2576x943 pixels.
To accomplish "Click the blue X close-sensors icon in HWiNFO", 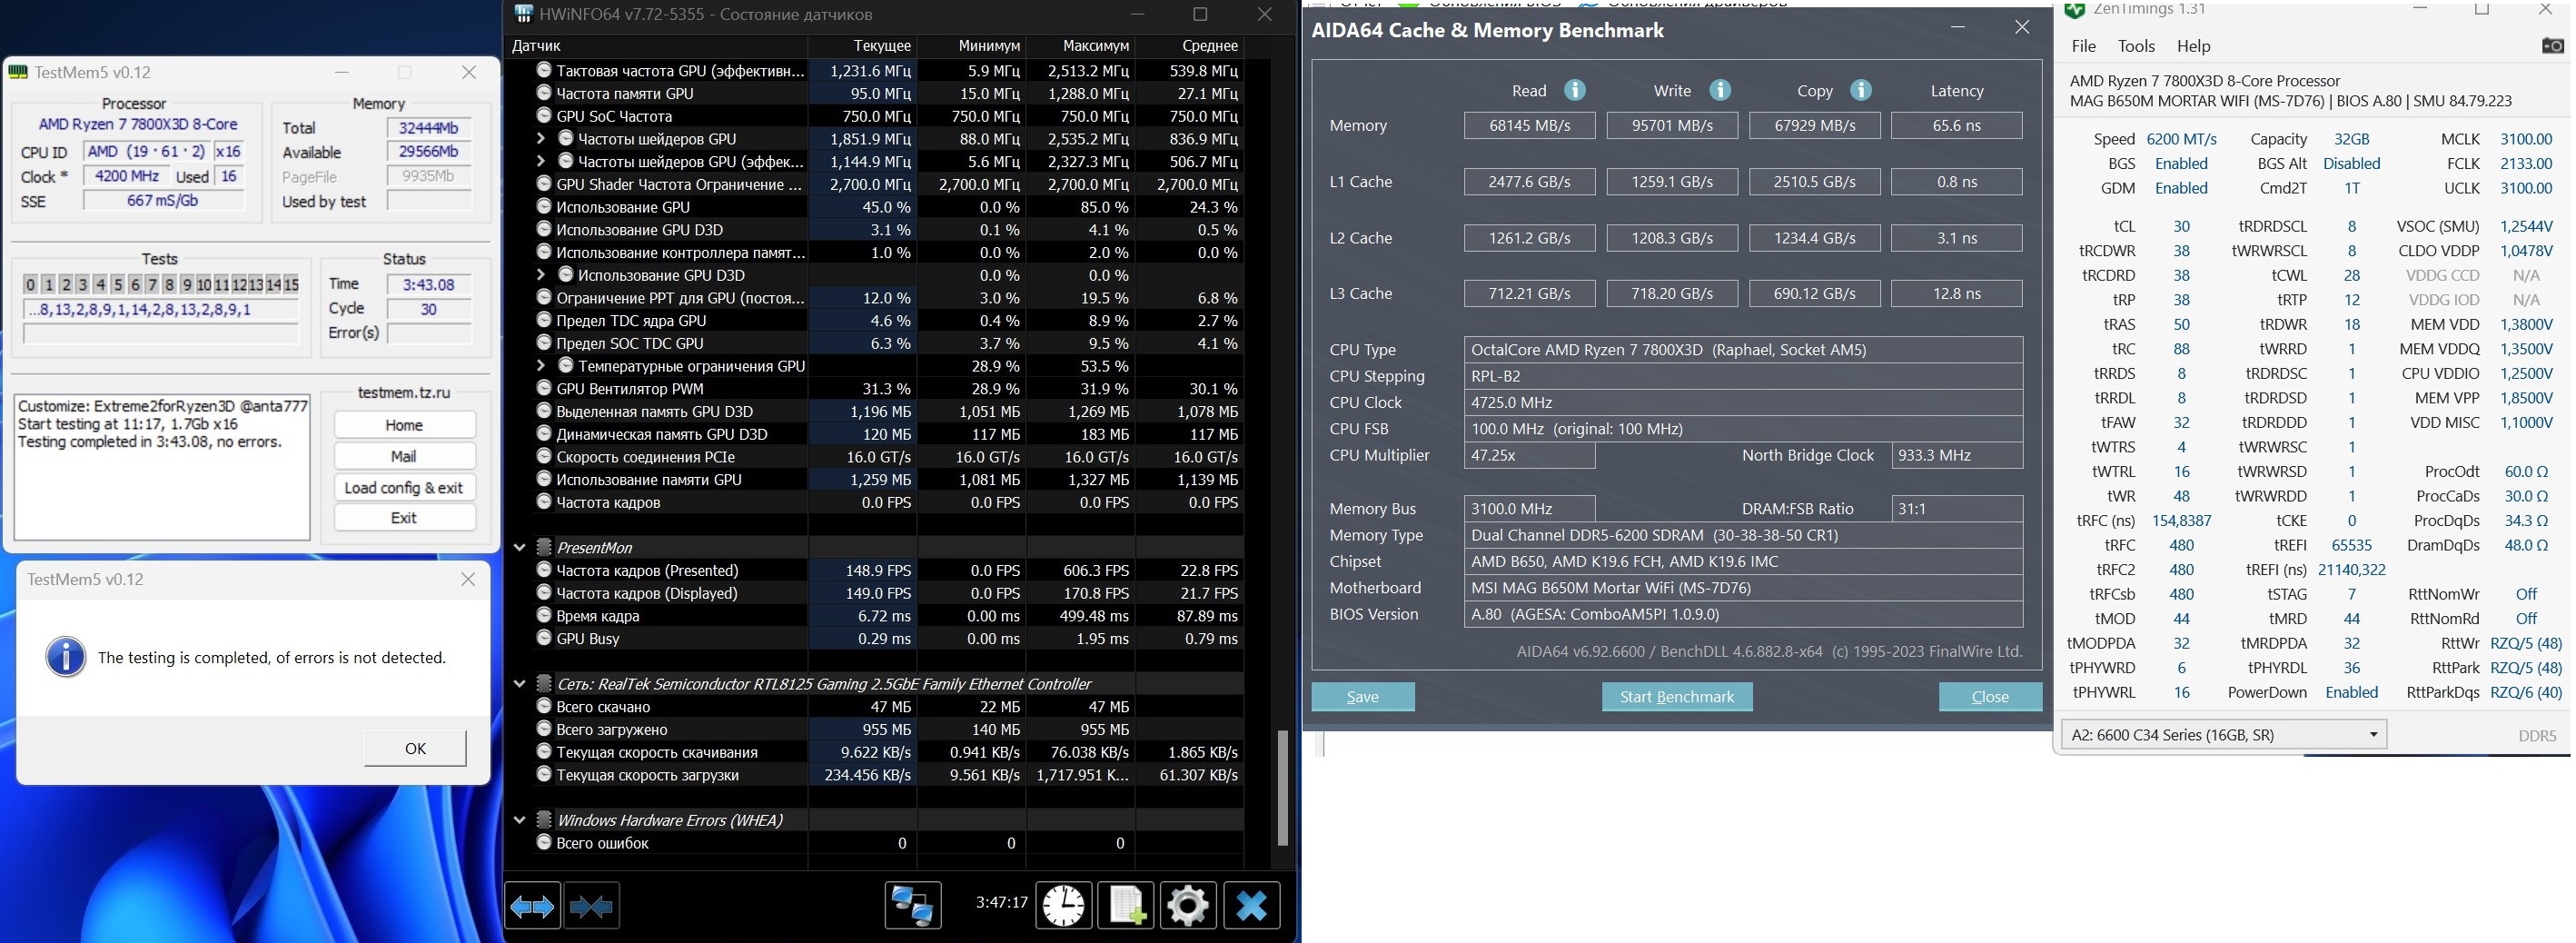I will pos(1251,906).
